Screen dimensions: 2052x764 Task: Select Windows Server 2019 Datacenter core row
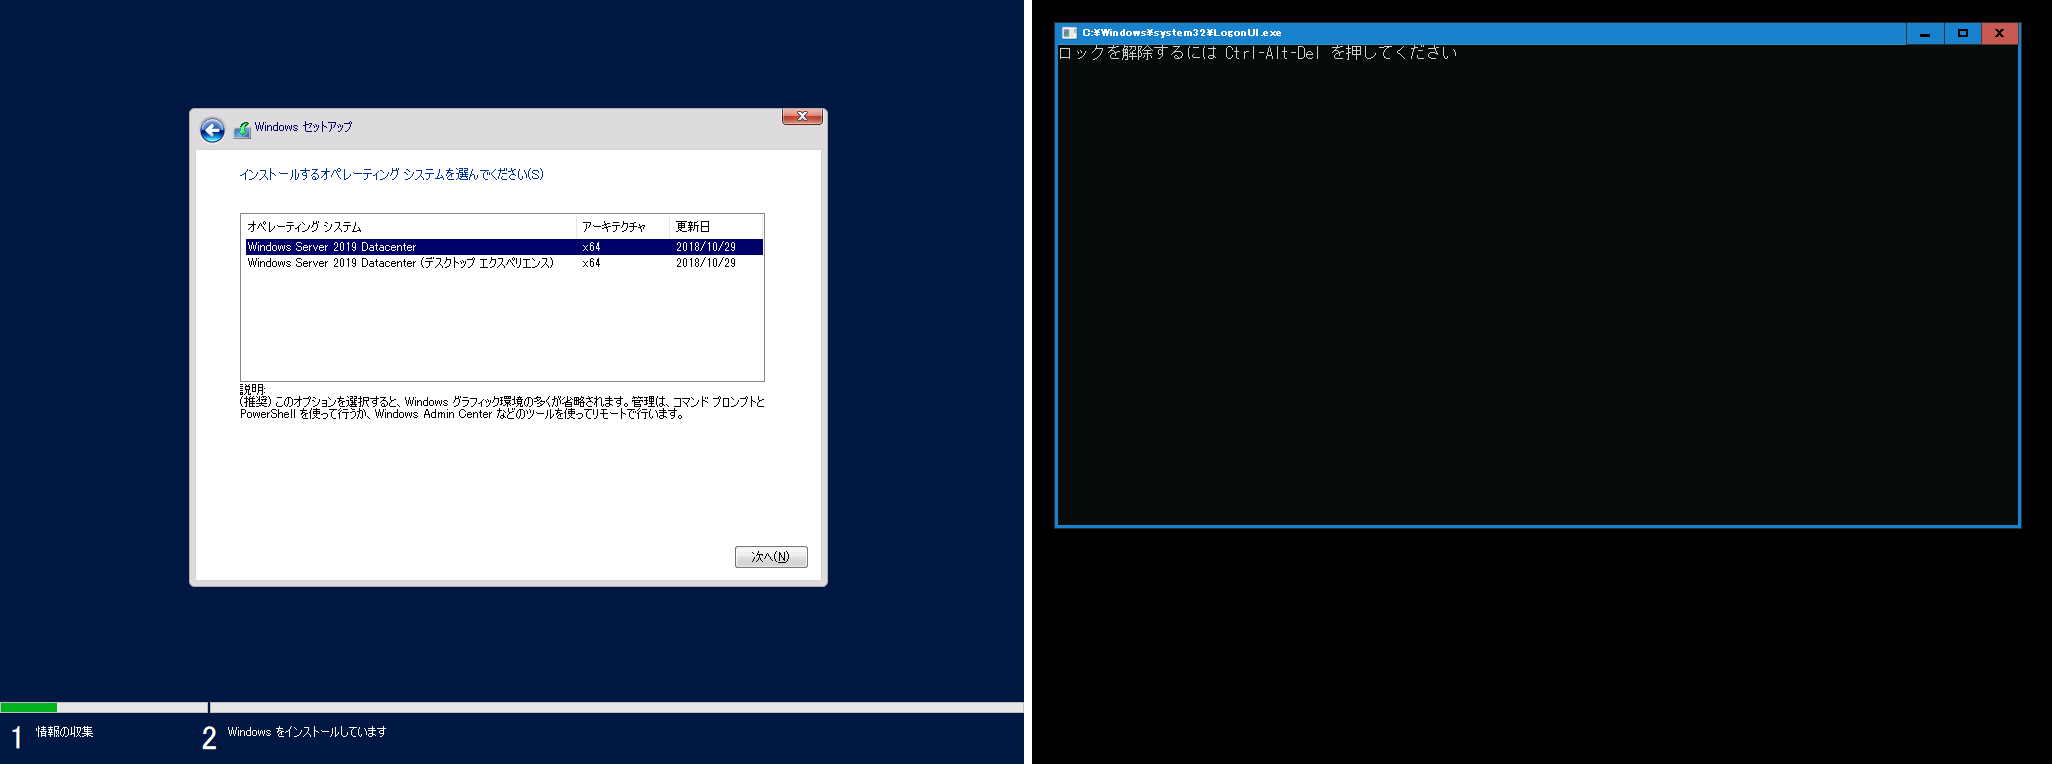click(504, 247)
